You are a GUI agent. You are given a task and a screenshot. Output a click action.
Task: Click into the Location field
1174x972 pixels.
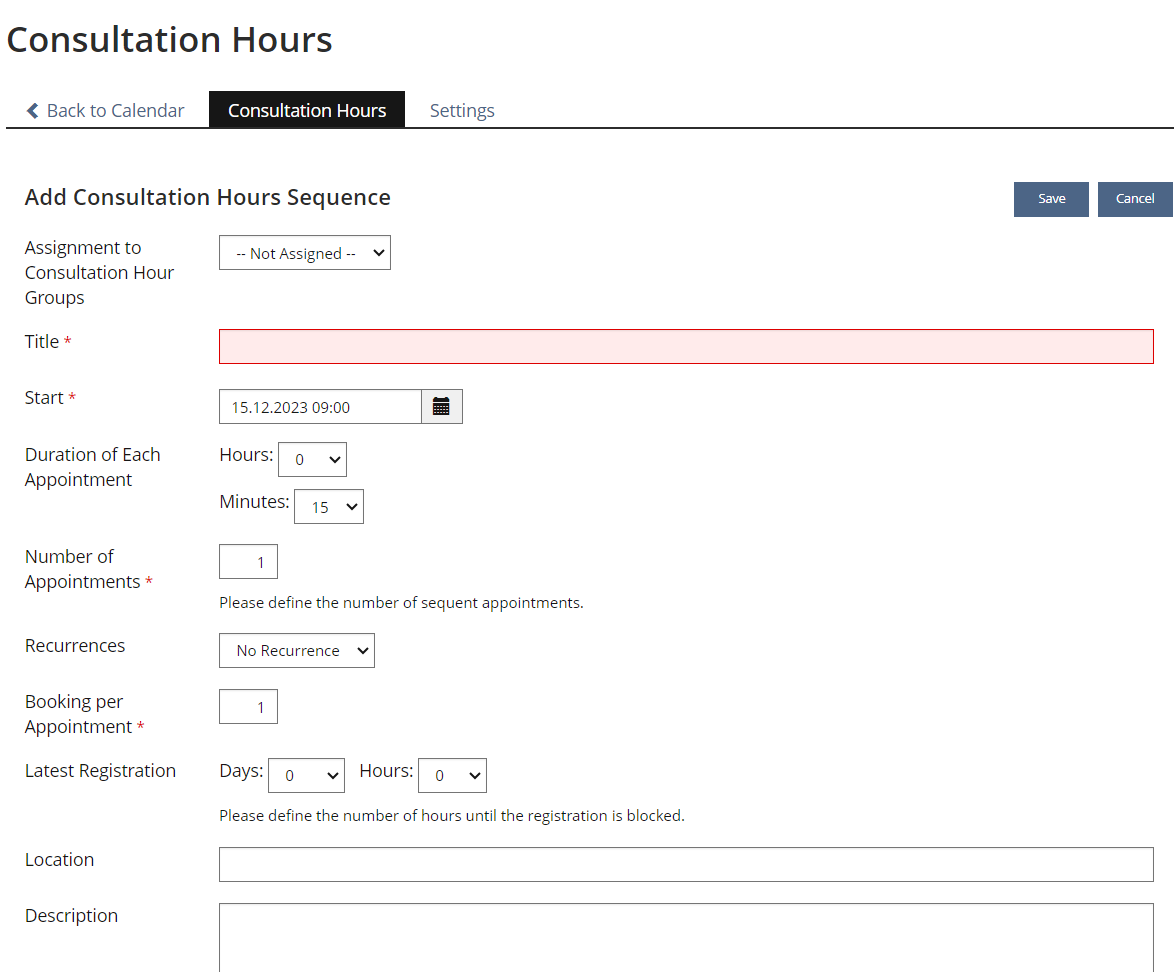(x=685, y=865)
